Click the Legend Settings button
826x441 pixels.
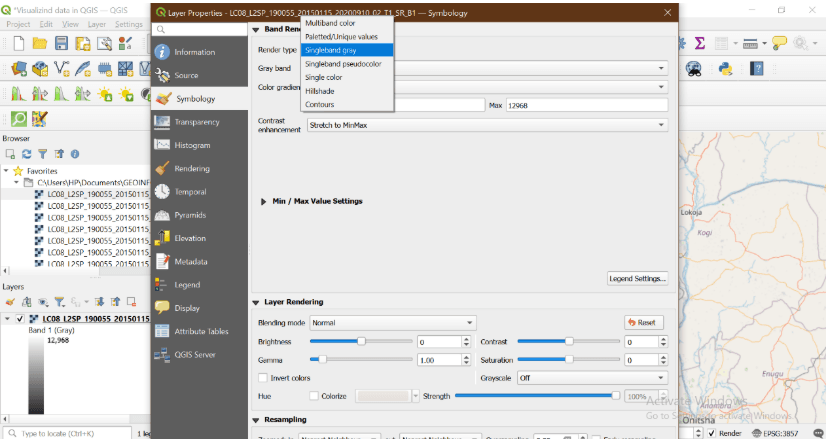pyautogui.click(x=637, y=278)
